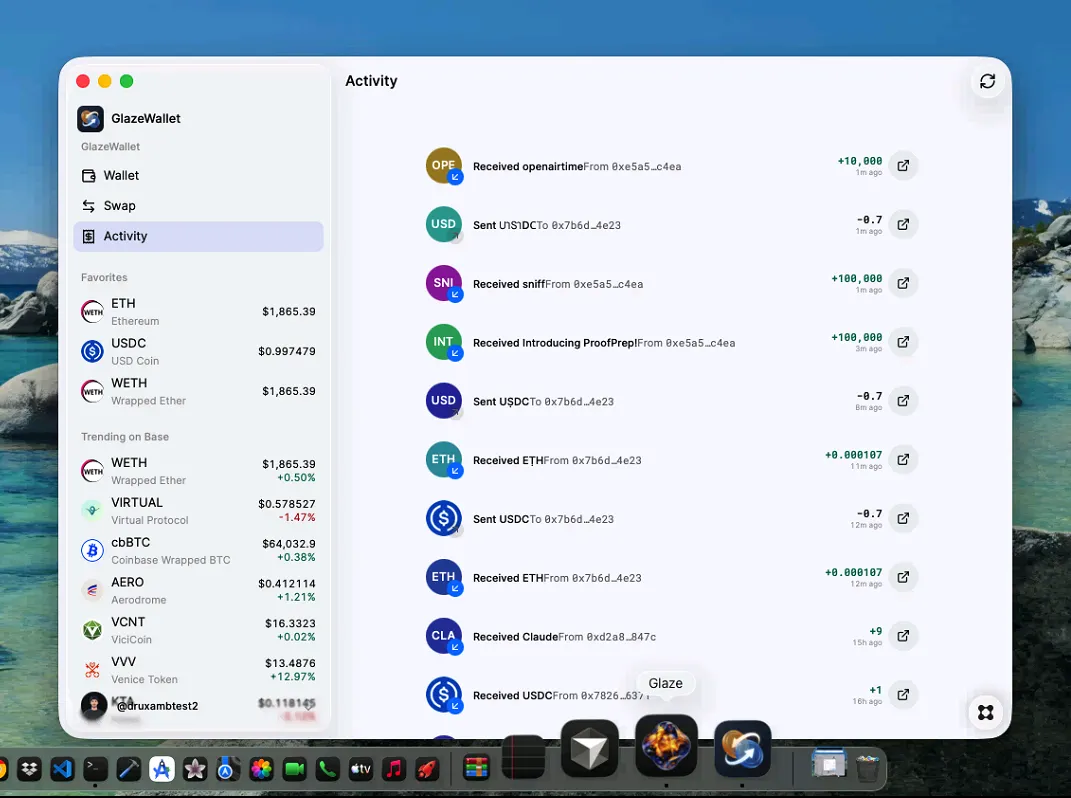Click the GlazeWallet logo icon

coord(90,119)
